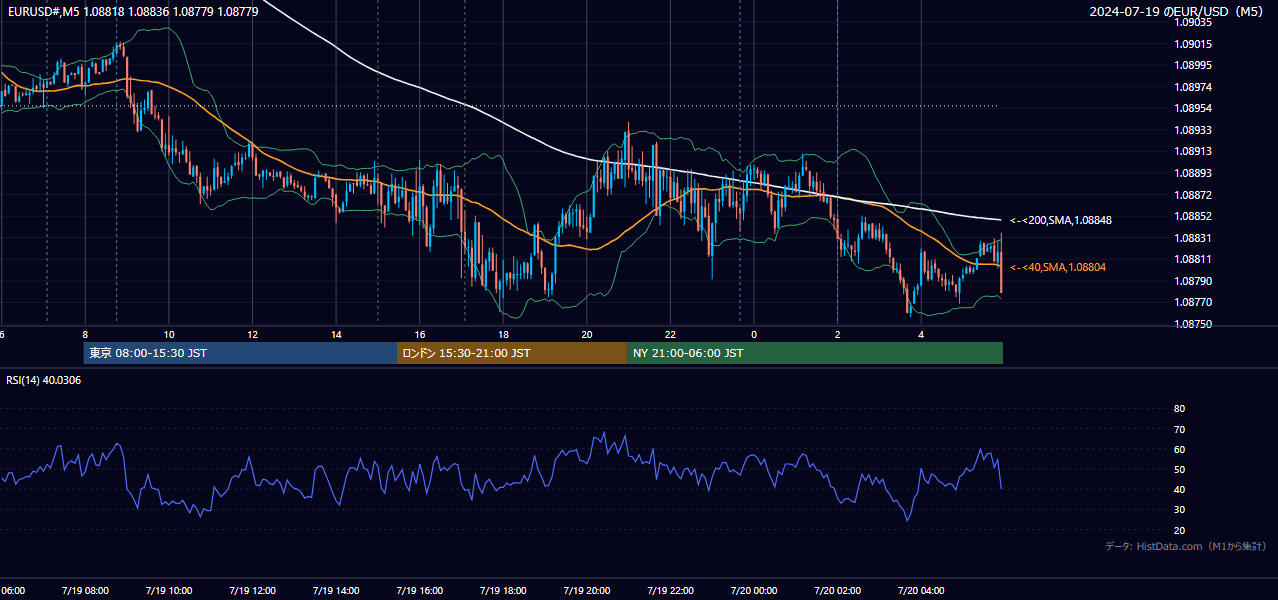
Task: Click the 7/19 14:00 date label
Action: pos(336,591)
